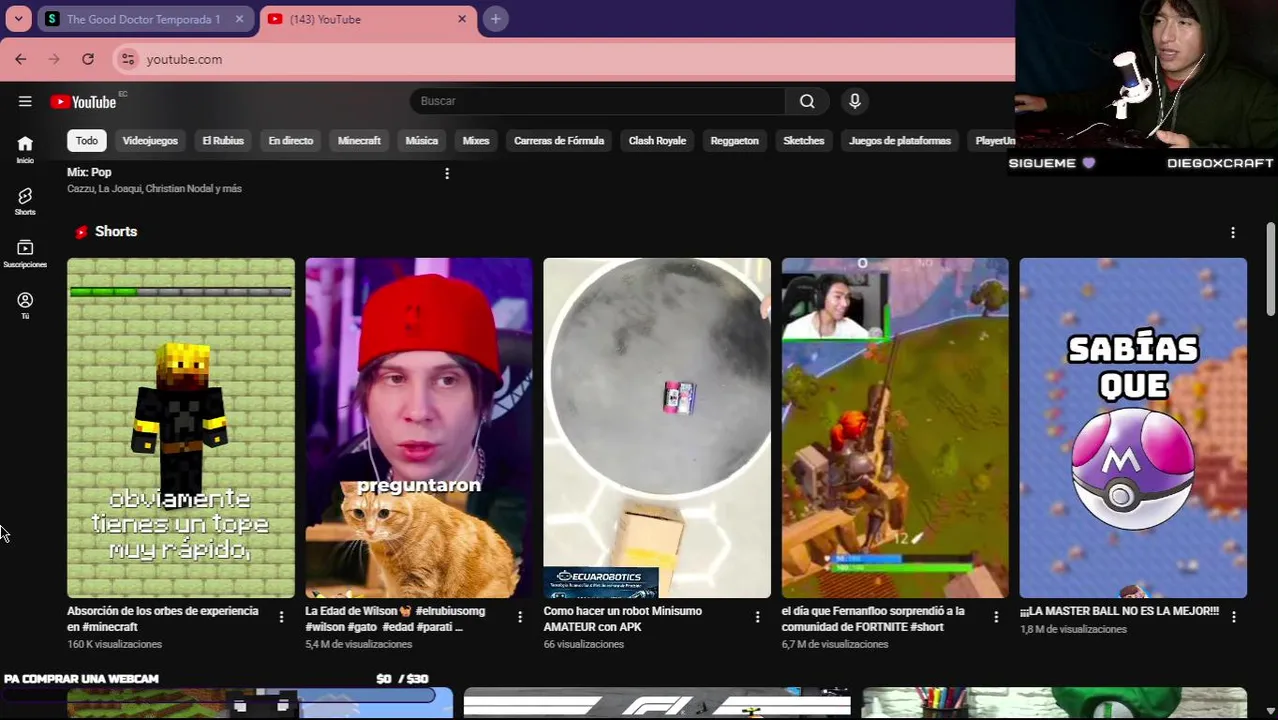Click the search magnifier button
Viewport: 1278px width, 720px height.
[807, 101]
